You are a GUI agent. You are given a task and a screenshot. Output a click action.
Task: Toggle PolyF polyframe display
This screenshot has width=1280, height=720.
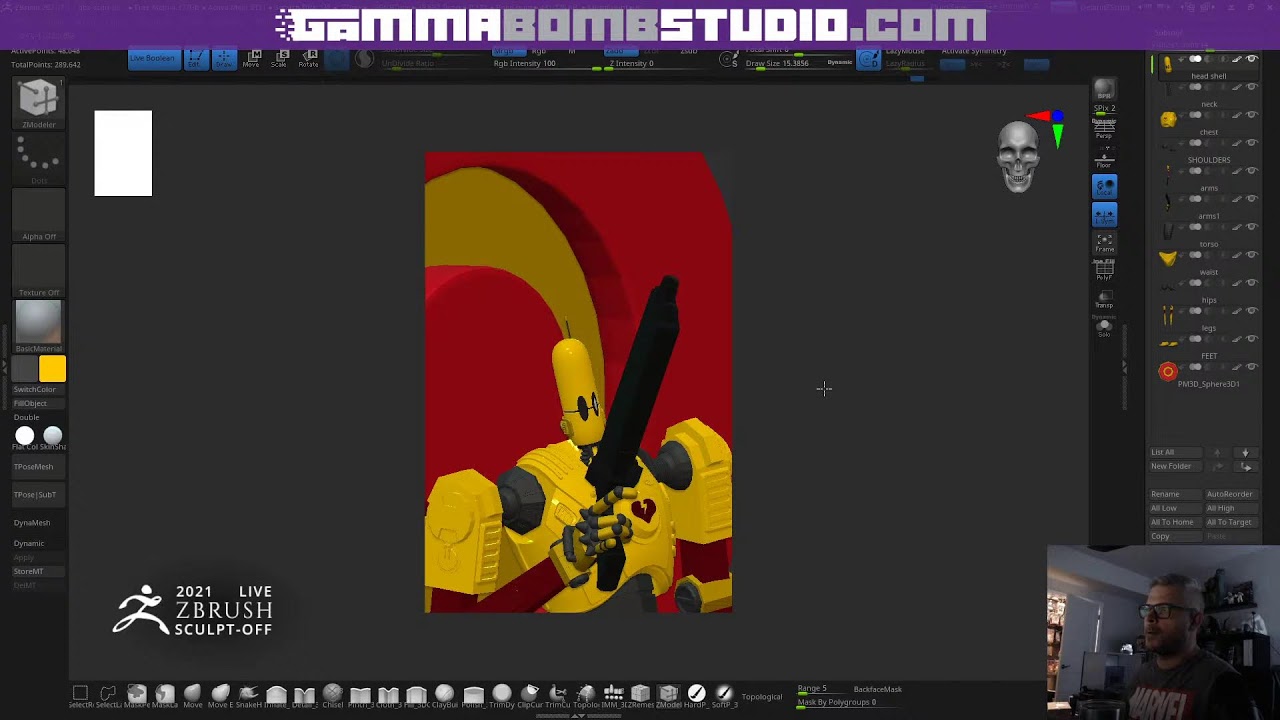(1104, 270)
